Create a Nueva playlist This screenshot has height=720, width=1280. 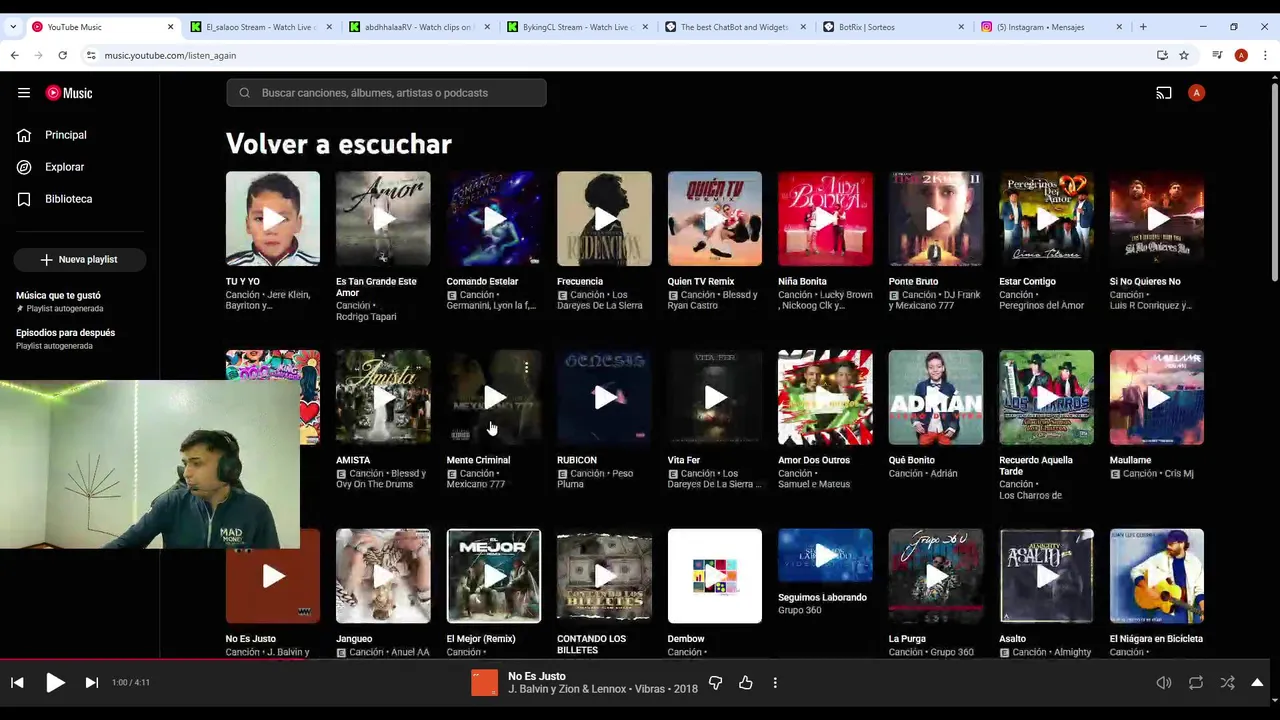(80, 259)
